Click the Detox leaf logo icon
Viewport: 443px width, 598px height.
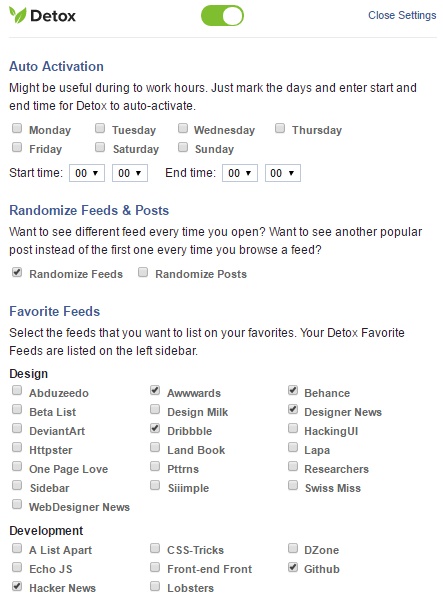coord(18,15)
